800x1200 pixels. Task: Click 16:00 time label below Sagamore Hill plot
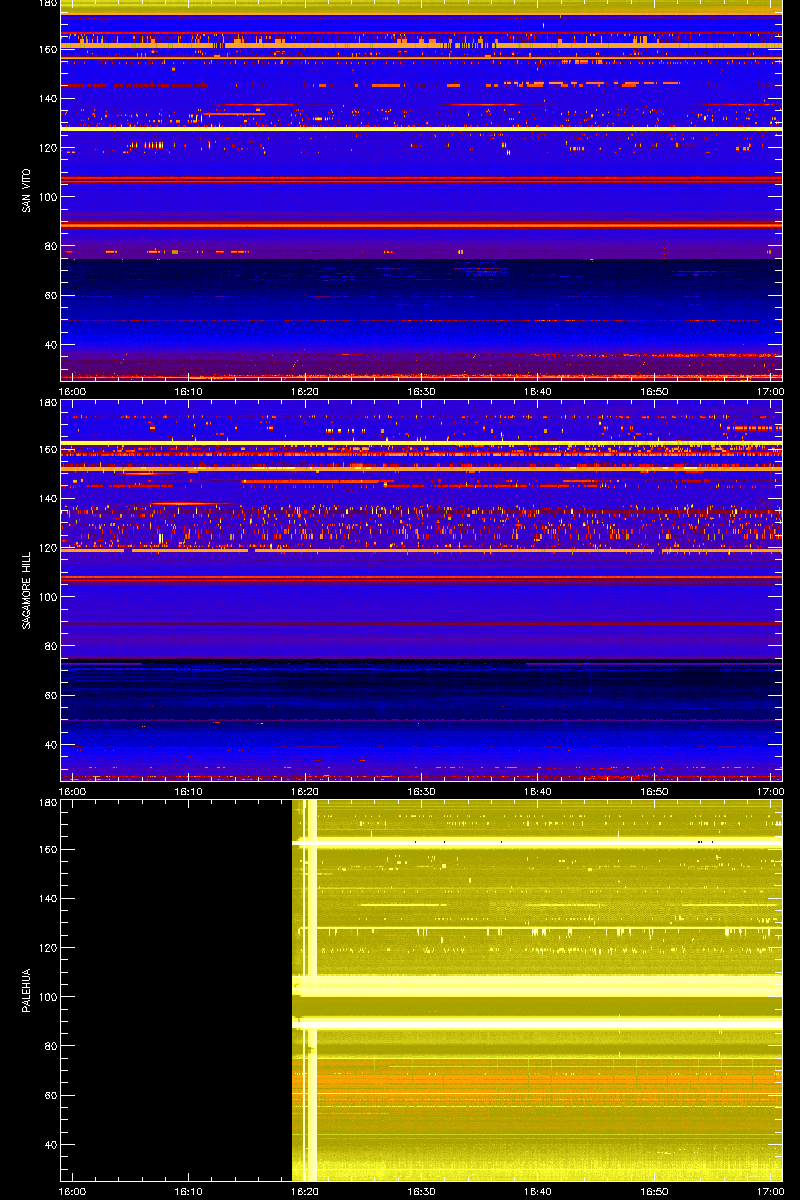point(72,791)
